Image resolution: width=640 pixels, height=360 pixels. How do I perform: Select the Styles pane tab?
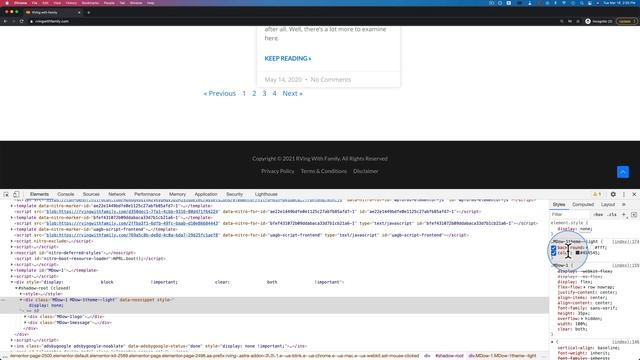[x=559, y=204]
